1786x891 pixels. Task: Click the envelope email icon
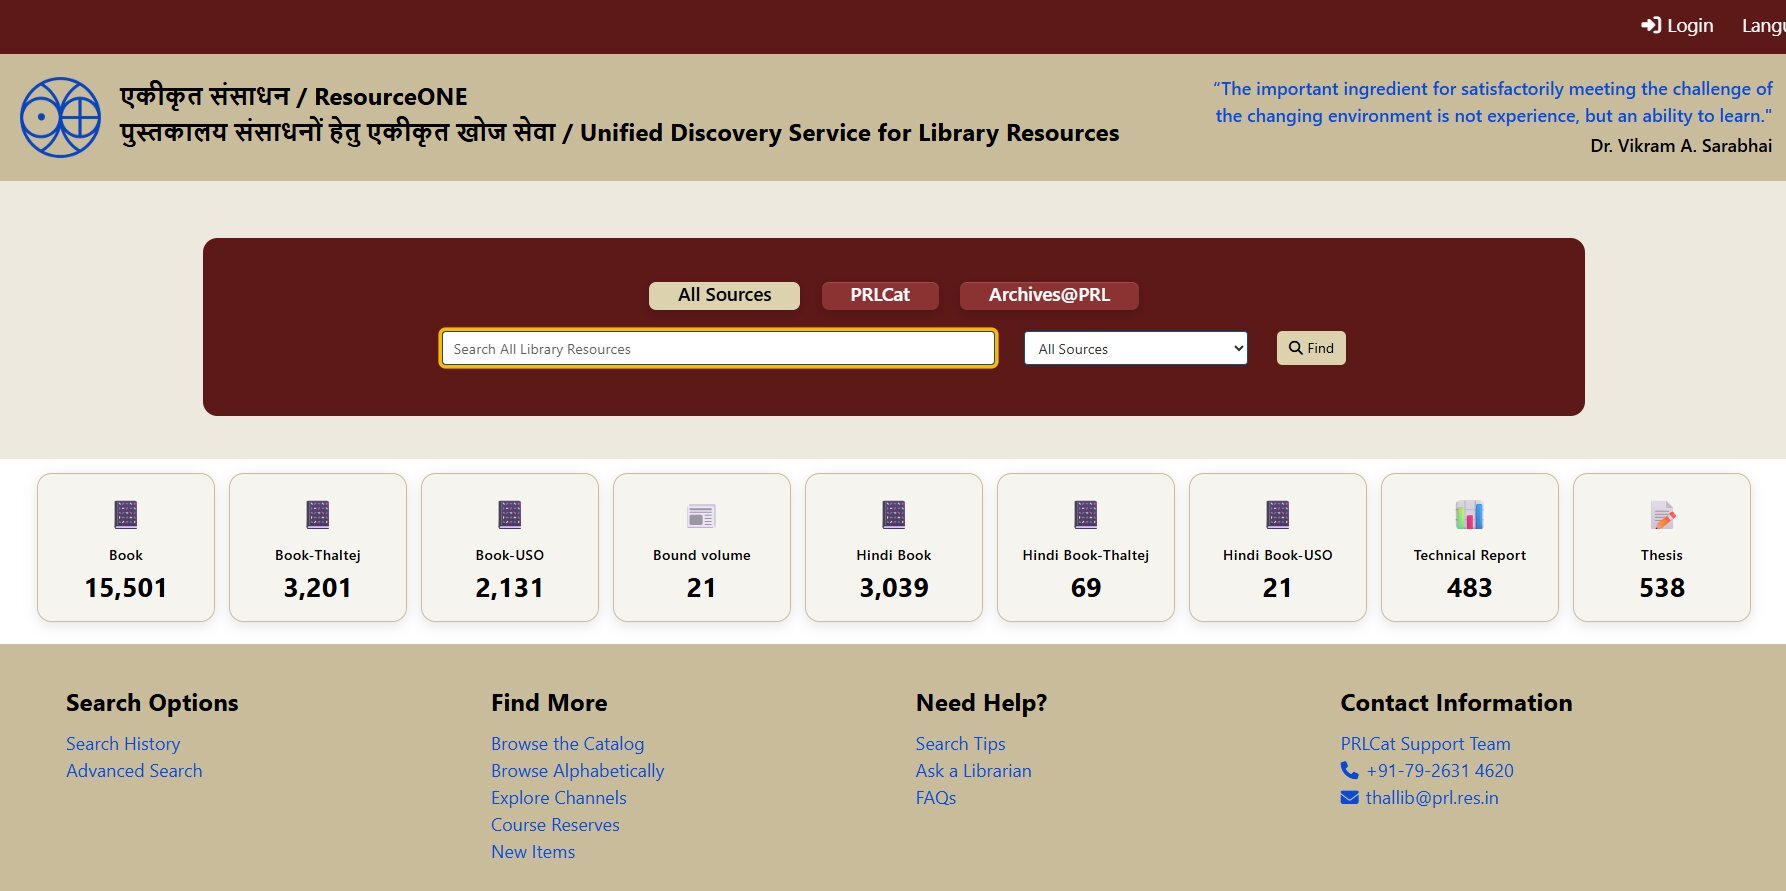1350,798
